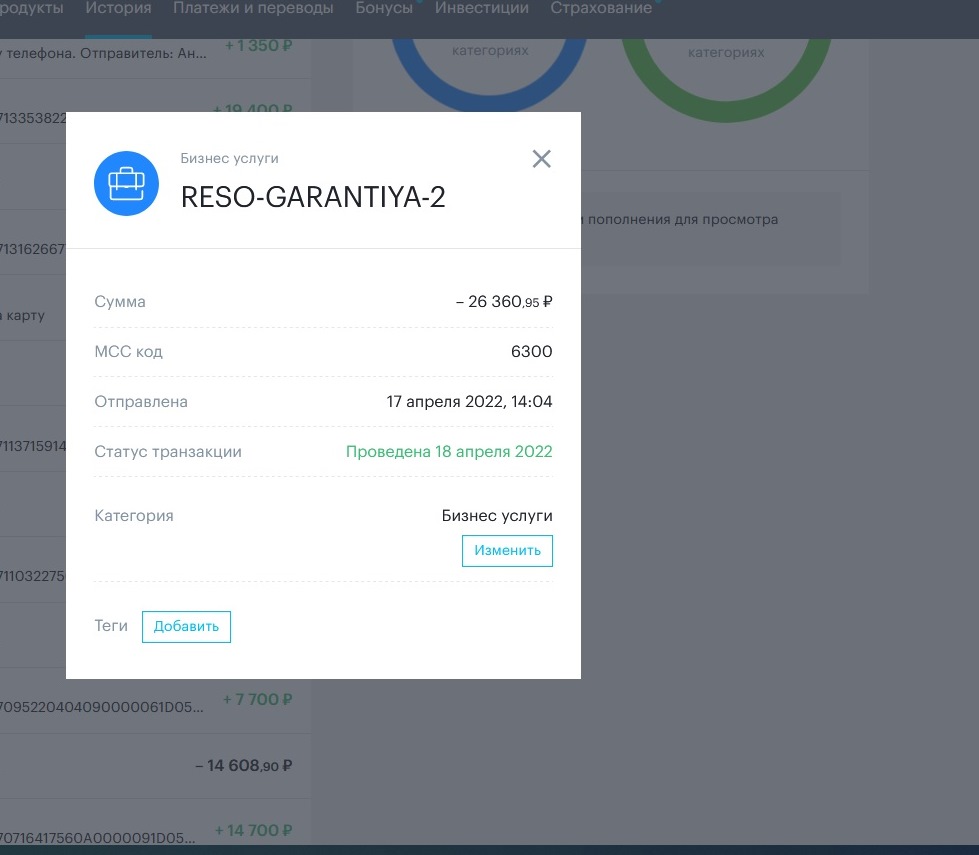Viewport: 979px width, 855px height.
Task: Click the Теги label
Action: point(111,626)
